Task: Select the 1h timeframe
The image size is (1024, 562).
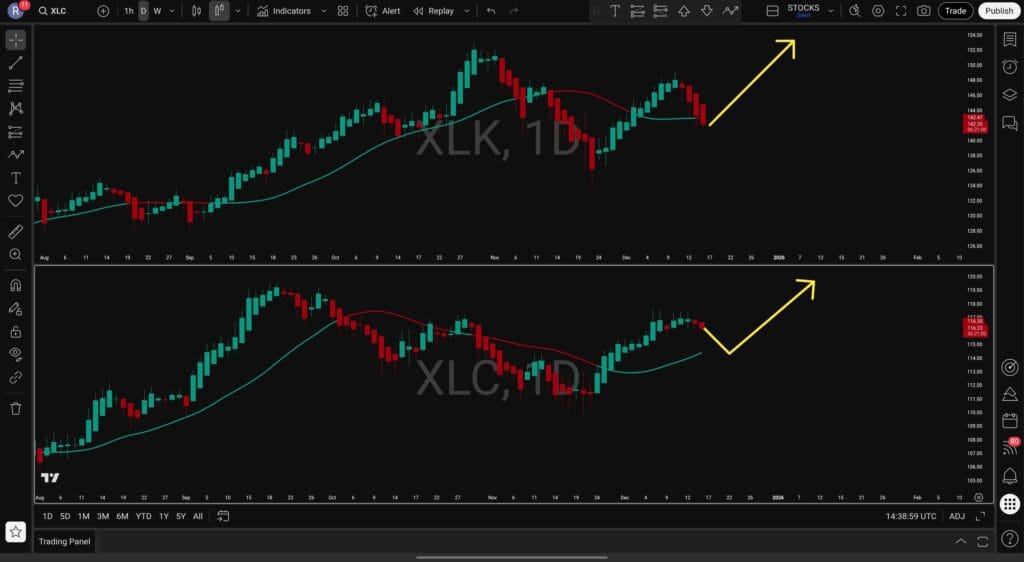Action: pos(129,11)
